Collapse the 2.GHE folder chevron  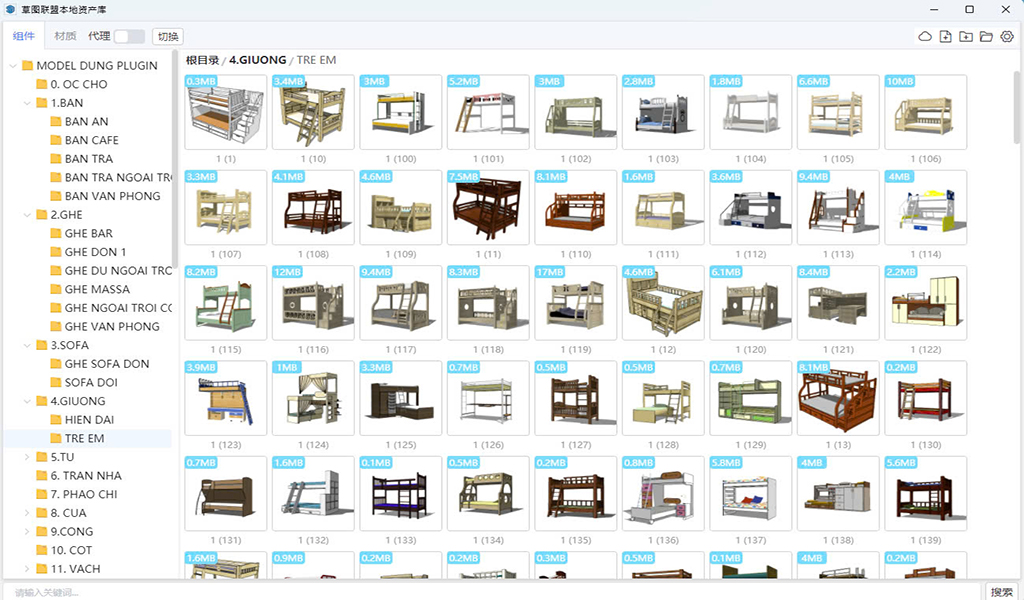pos(27,215)
